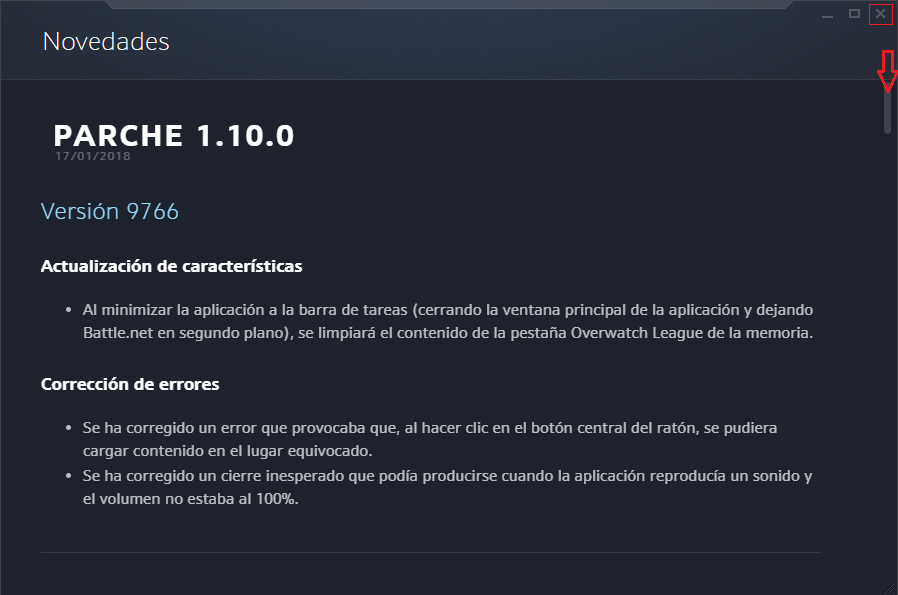Click the Corrección de errores heading
This screenshot has height=595, width=898.
(130, 384)
